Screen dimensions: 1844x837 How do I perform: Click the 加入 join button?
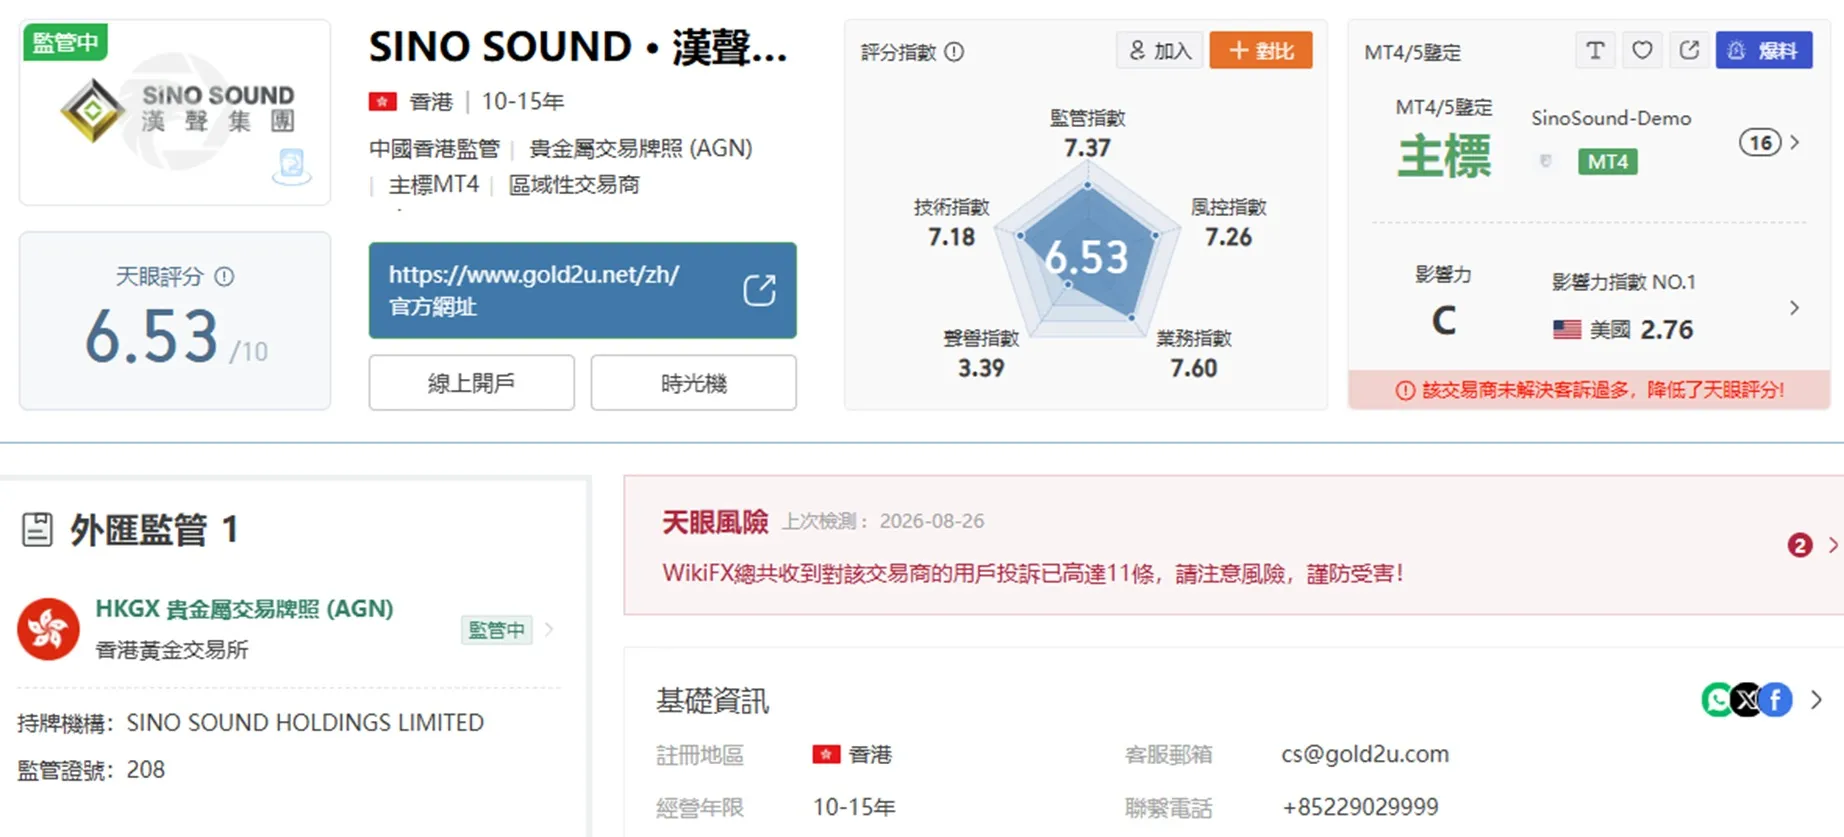click(1160, 50)
